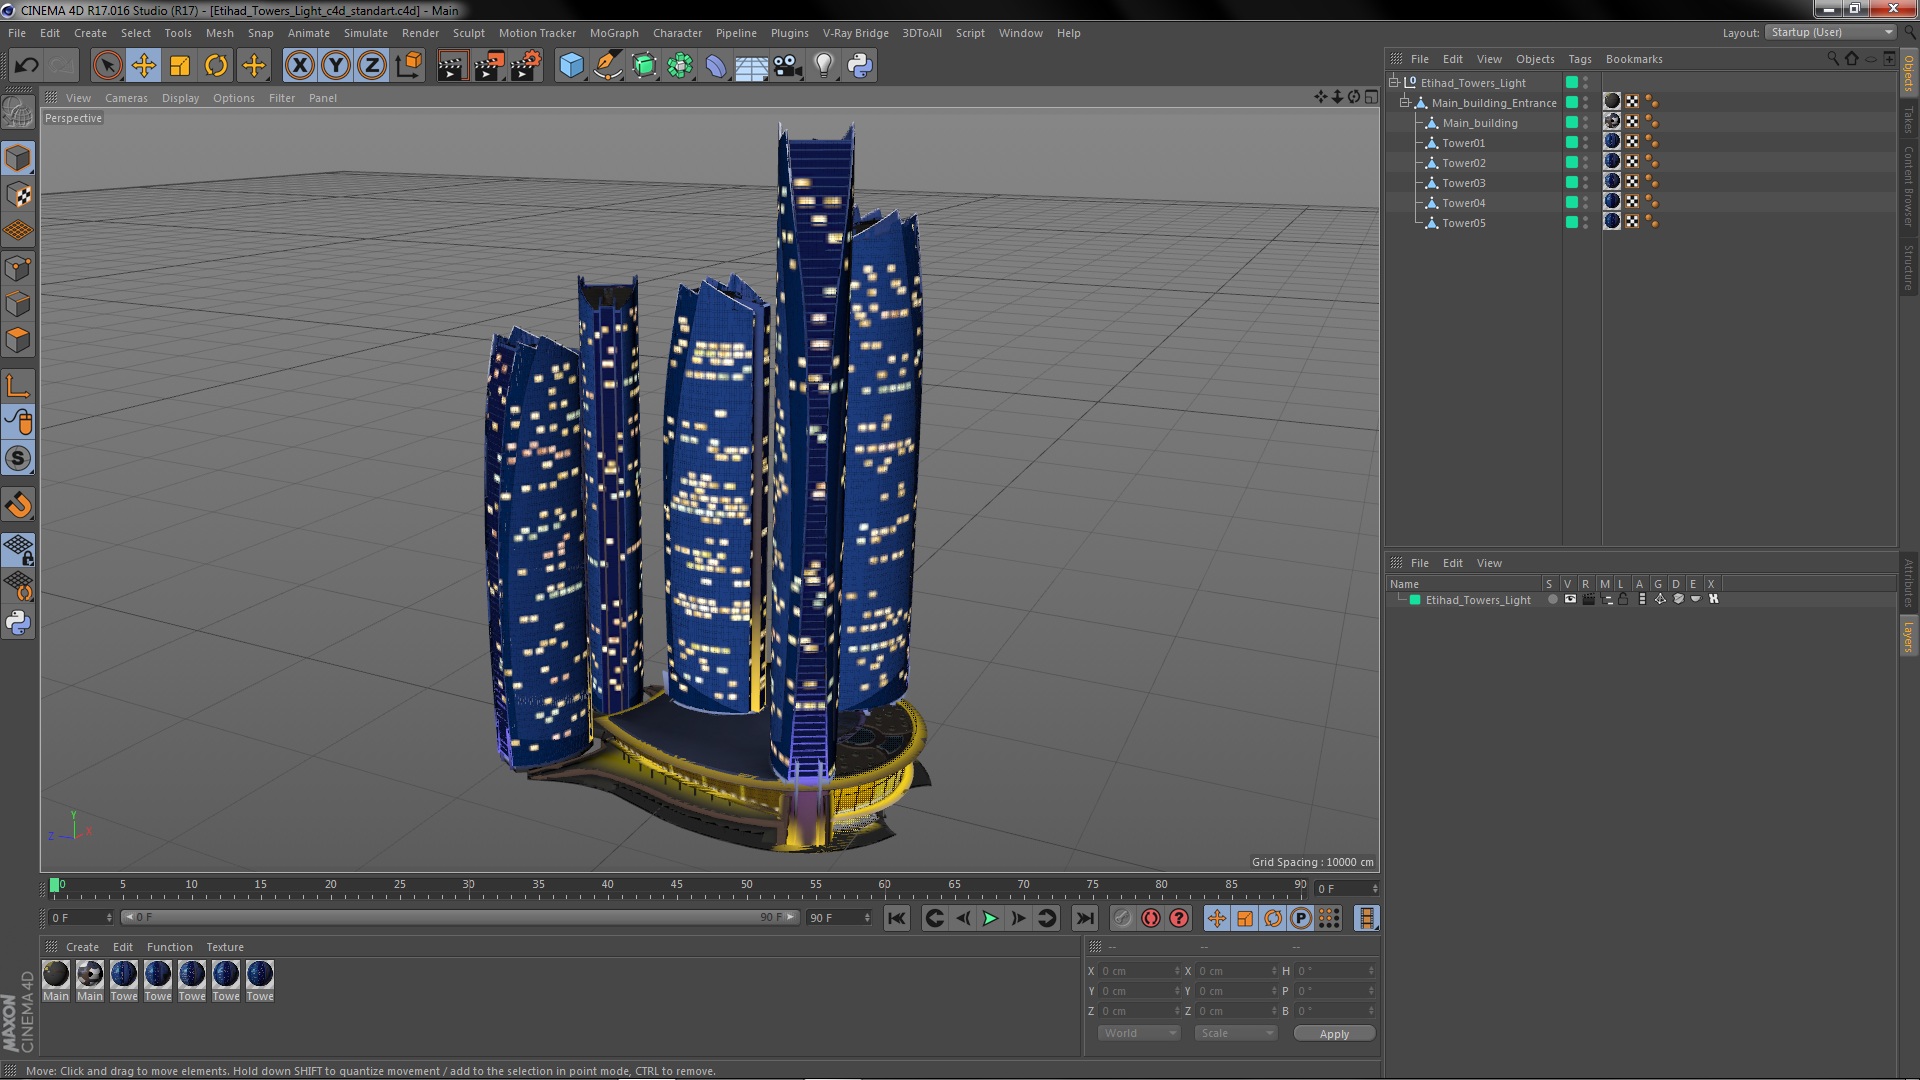The width and height of the screenshot is (1920, 1080).
Task: Click the Tower02 layer color square
Action: 1572,163
